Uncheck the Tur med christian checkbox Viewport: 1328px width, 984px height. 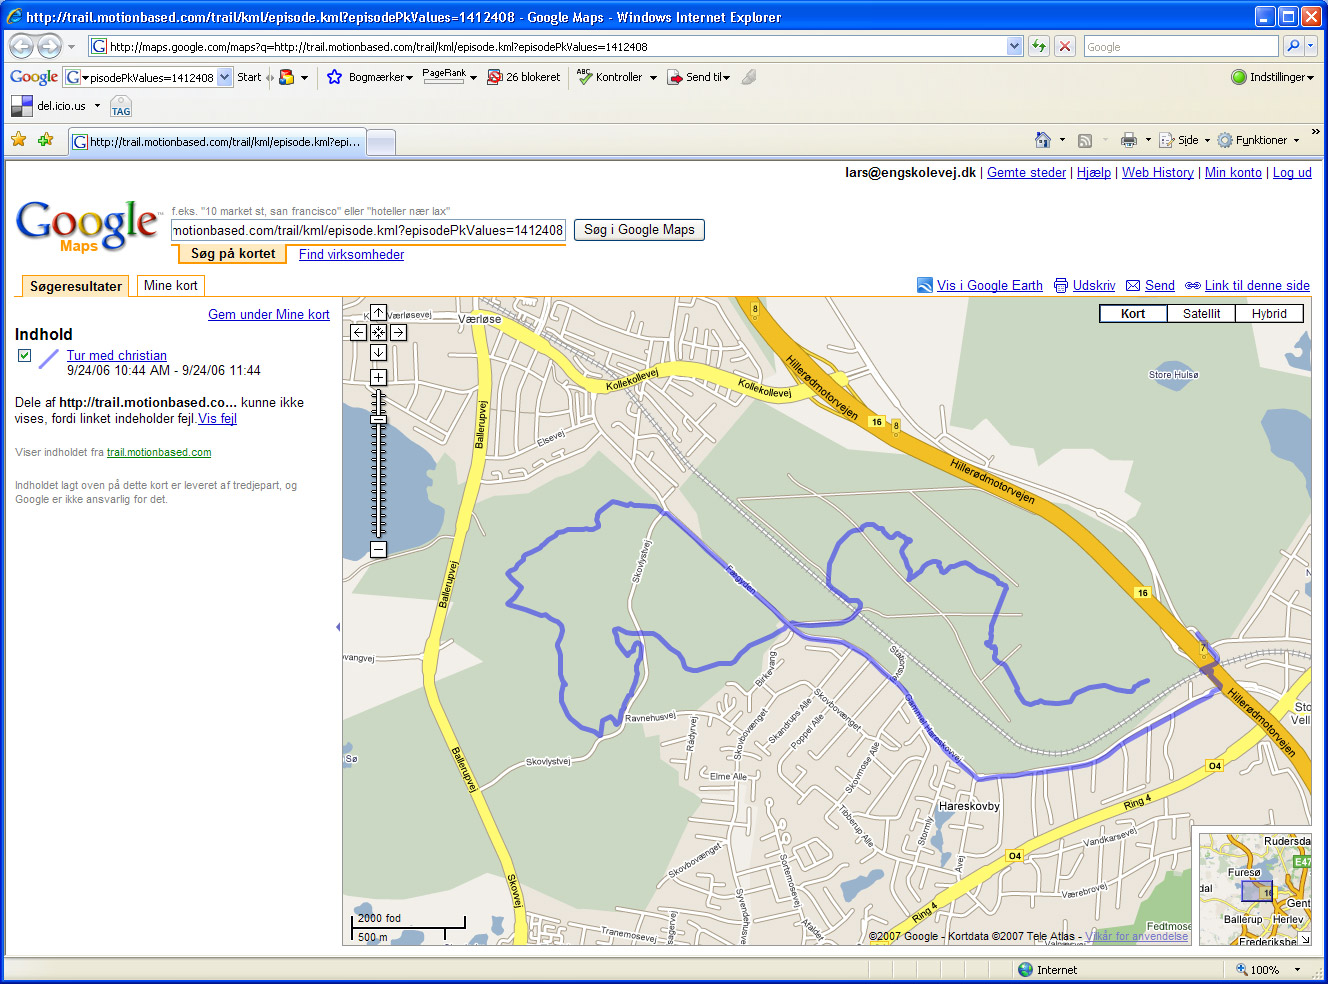pos(24,355)
